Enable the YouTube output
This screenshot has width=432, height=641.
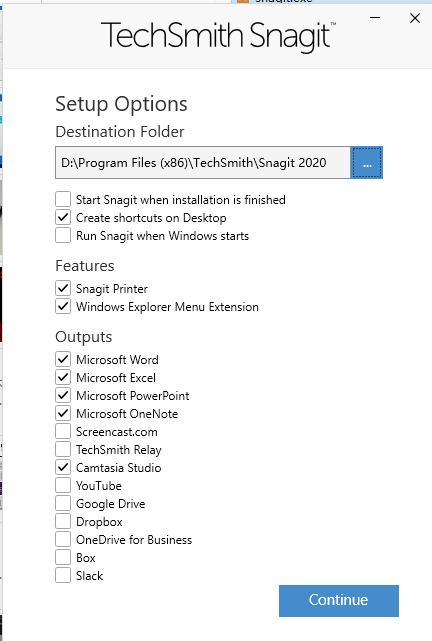point(63,485)
